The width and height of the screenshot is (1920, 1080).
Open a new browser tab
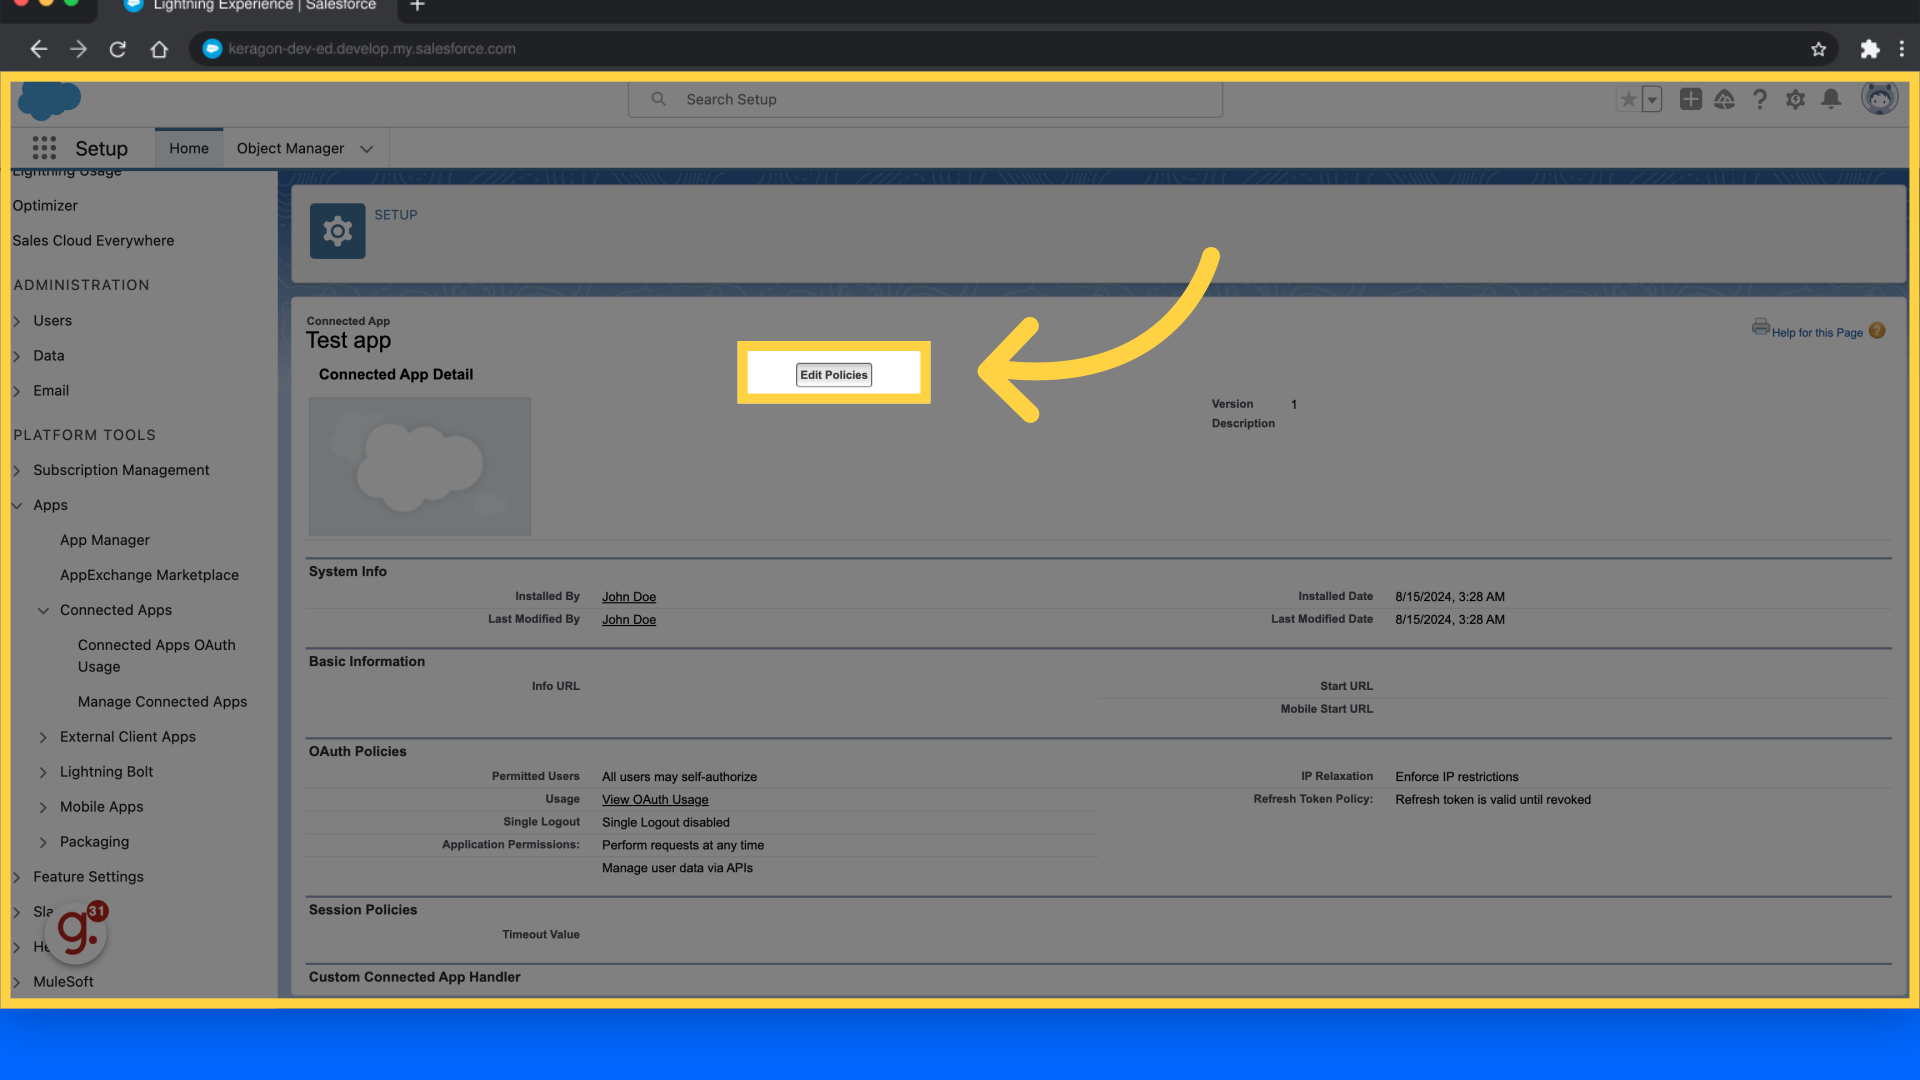point(418,6)
